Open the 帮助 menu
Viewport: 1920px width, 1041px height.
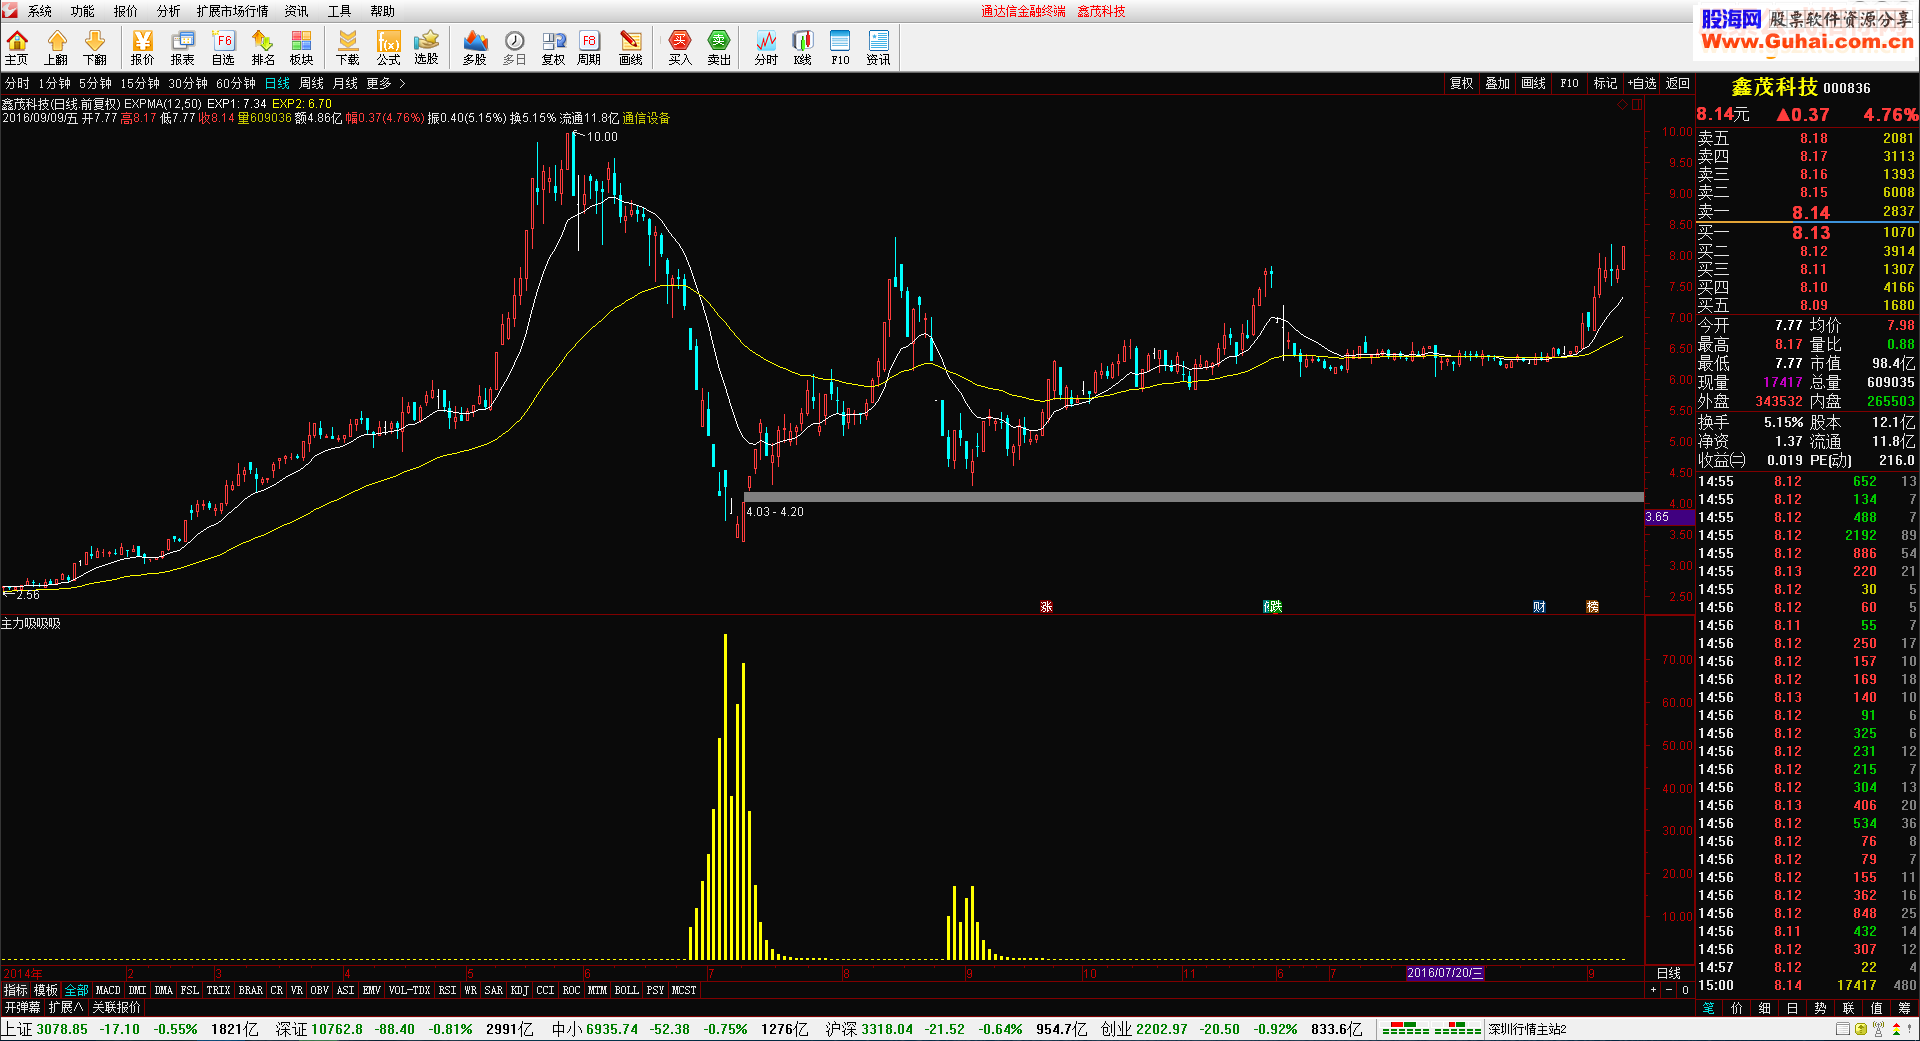click(382, 11)
